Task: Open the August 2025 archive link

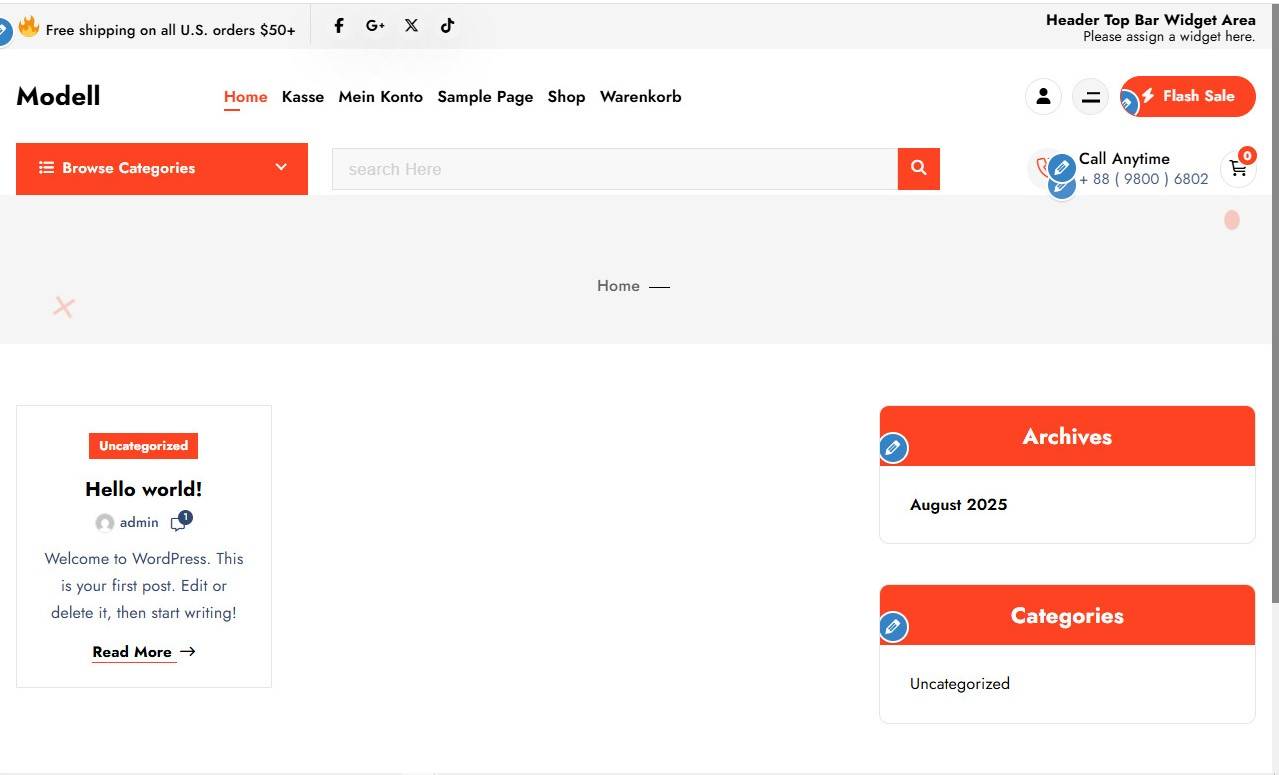Action: (x=958, y=505)
